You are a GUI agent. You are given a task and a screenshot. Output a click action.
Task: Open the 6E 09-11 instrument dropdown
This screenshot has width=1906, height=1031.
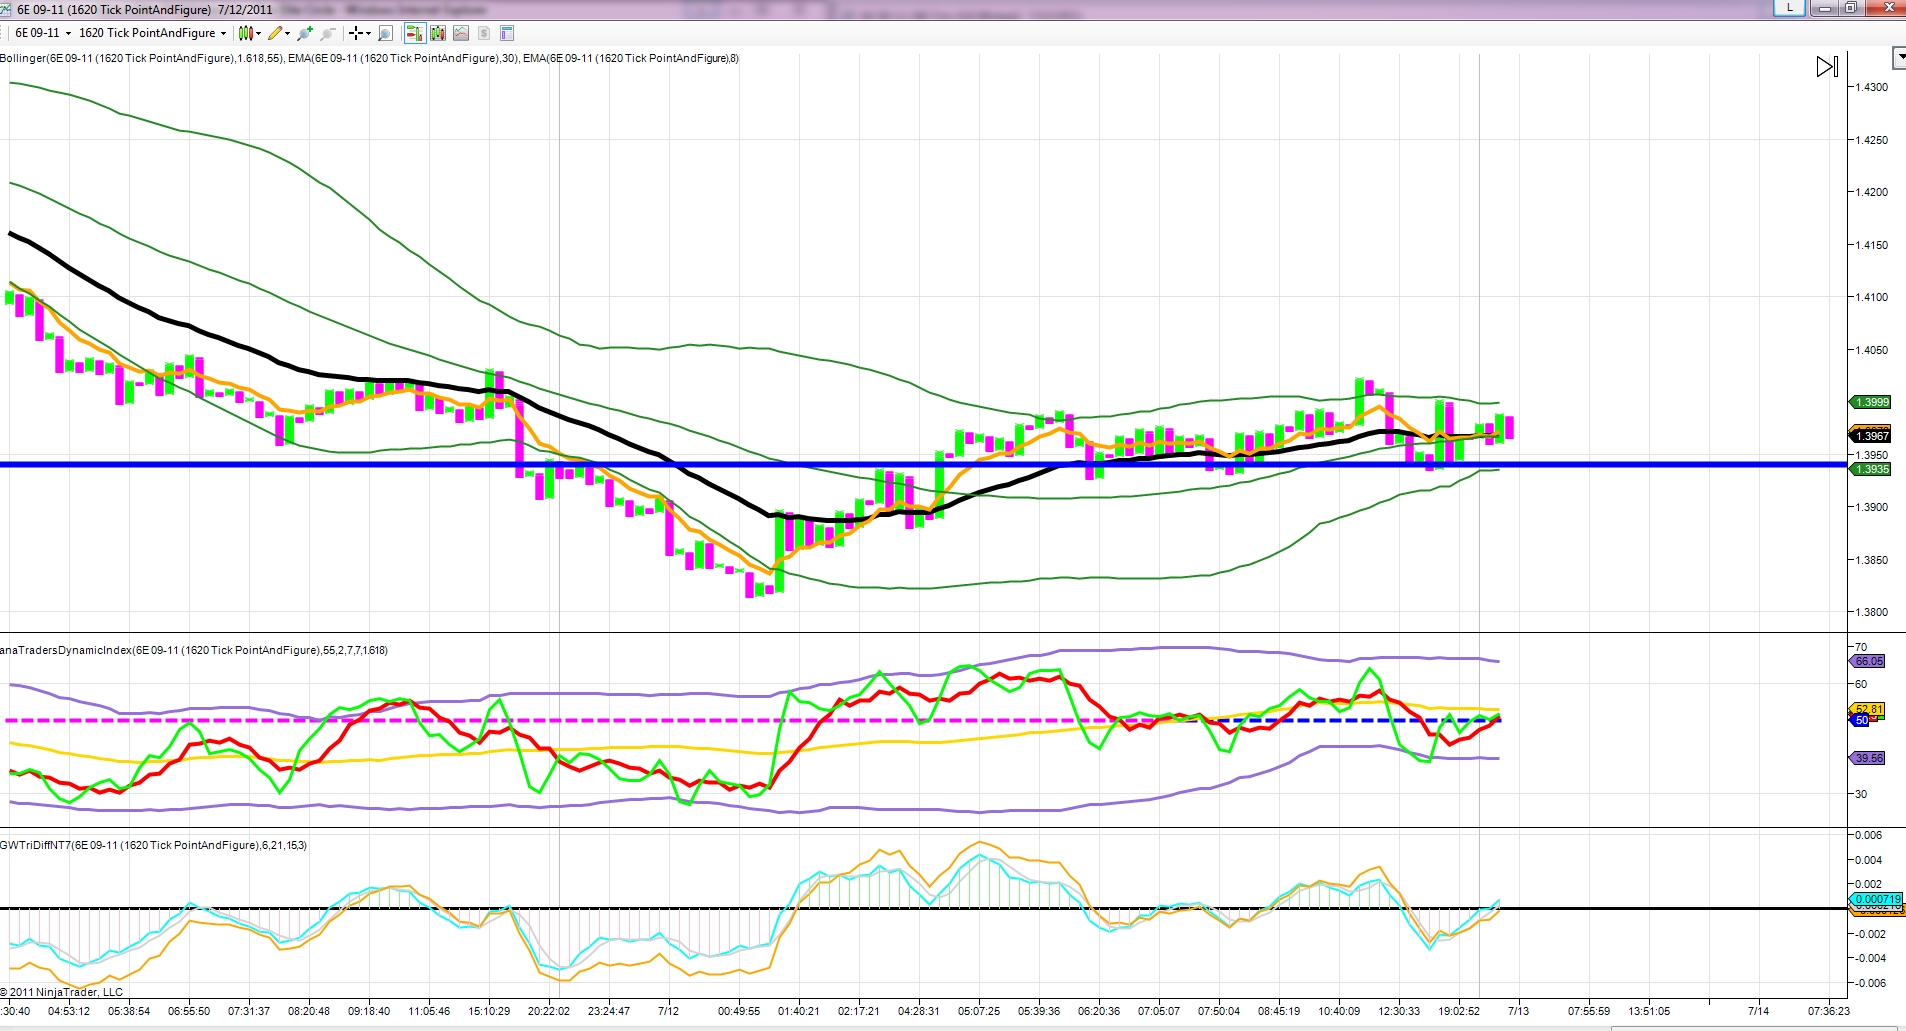[x=43, y=33]
